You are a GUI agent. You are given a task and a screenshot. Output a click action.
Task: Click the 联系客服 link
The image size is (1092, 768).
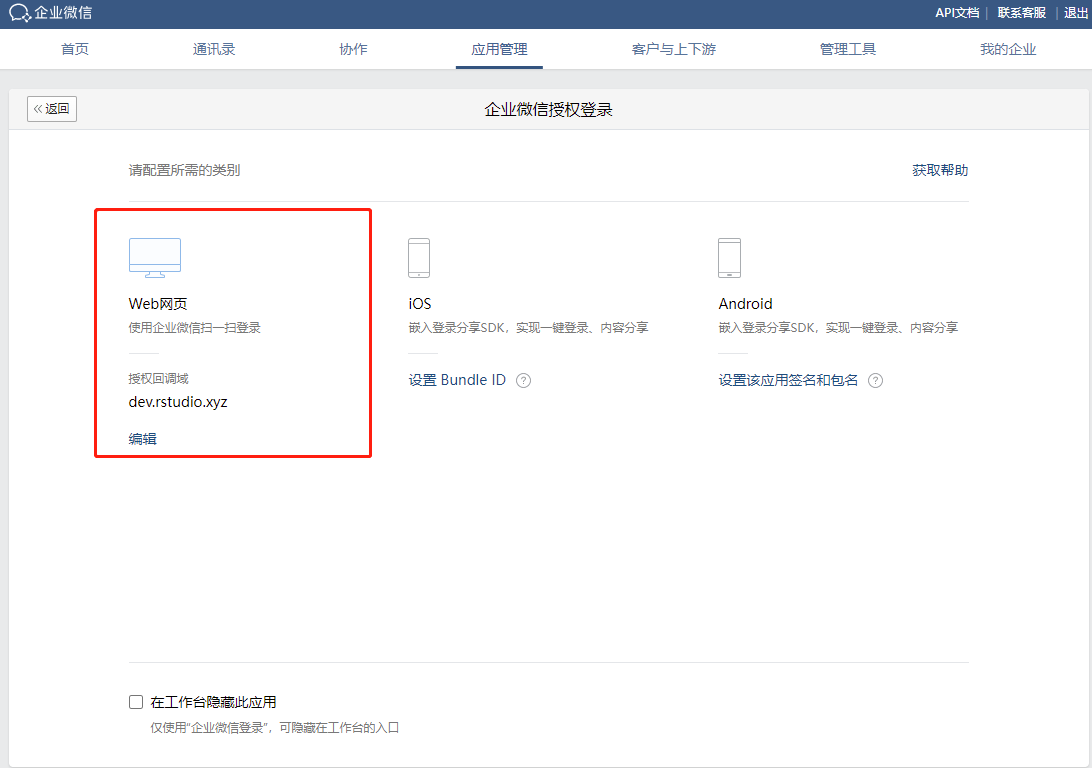click(1022, 13)
